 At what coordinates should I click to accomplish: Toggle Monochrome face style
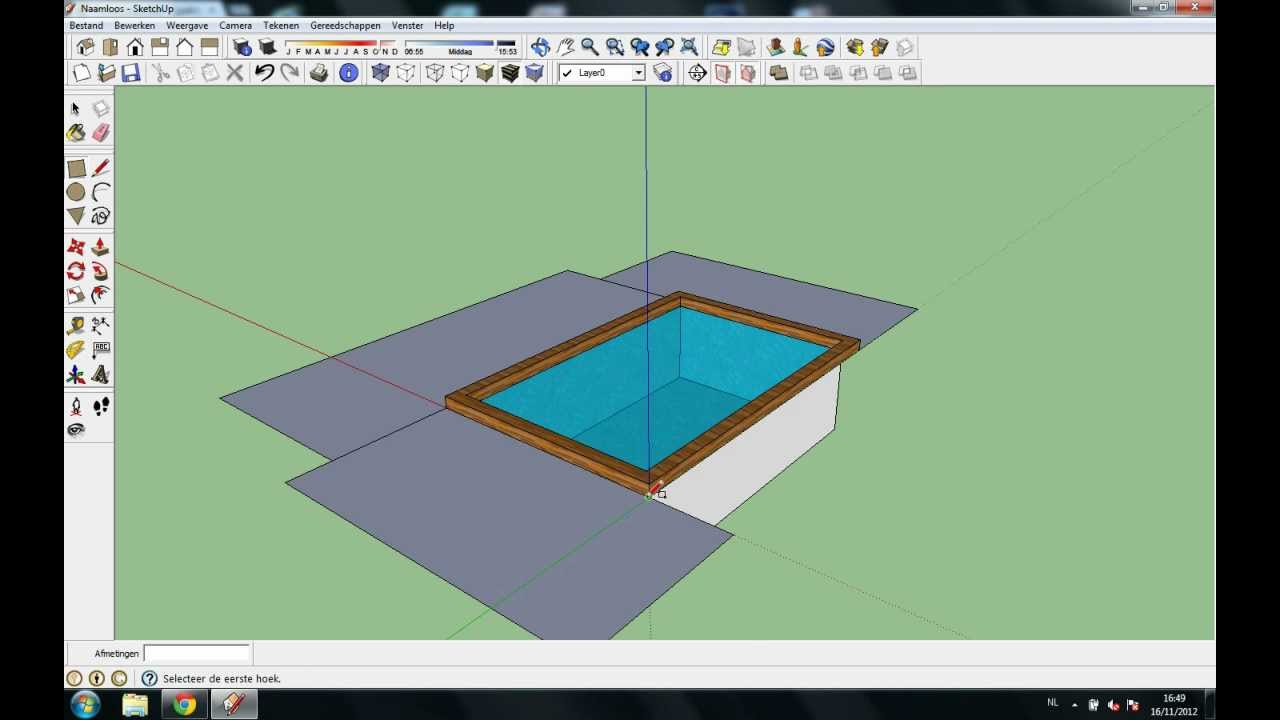tap(535, 72)
